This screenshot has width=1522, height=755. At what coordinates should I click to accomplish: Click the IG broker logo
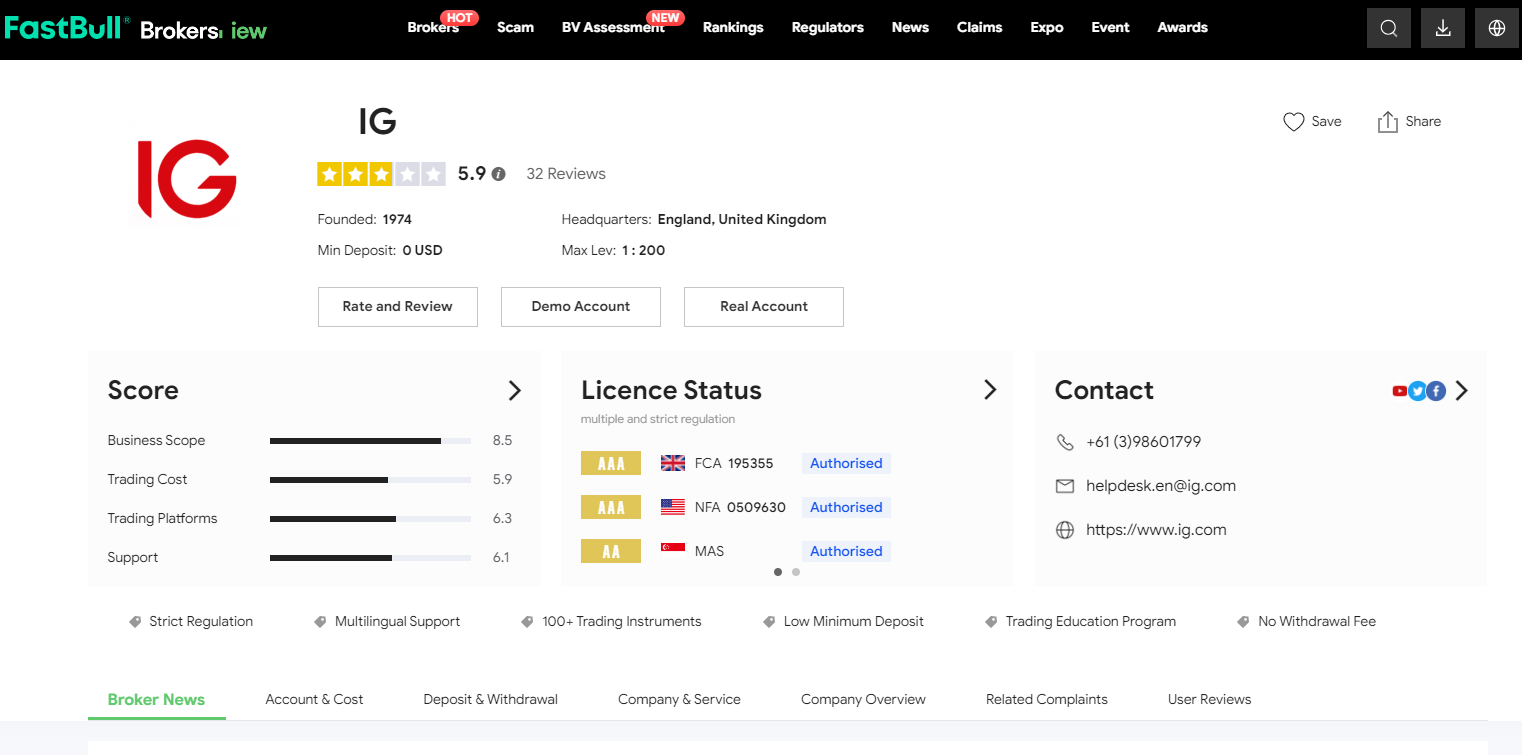186,179
